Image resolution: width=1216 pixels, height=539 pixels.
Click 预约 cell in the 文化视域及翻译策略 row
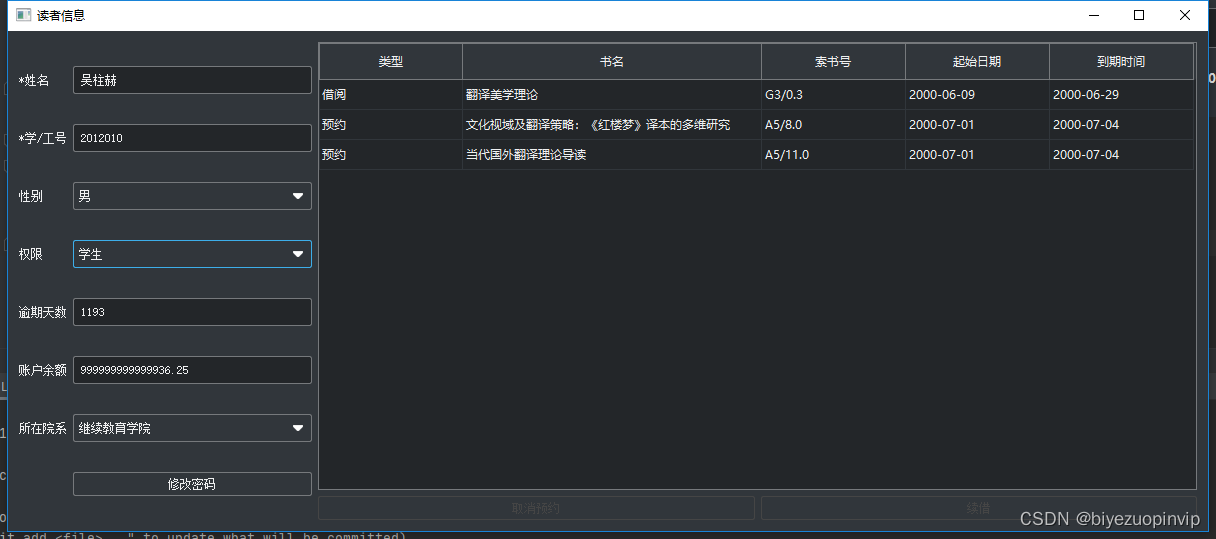point(391,125)
